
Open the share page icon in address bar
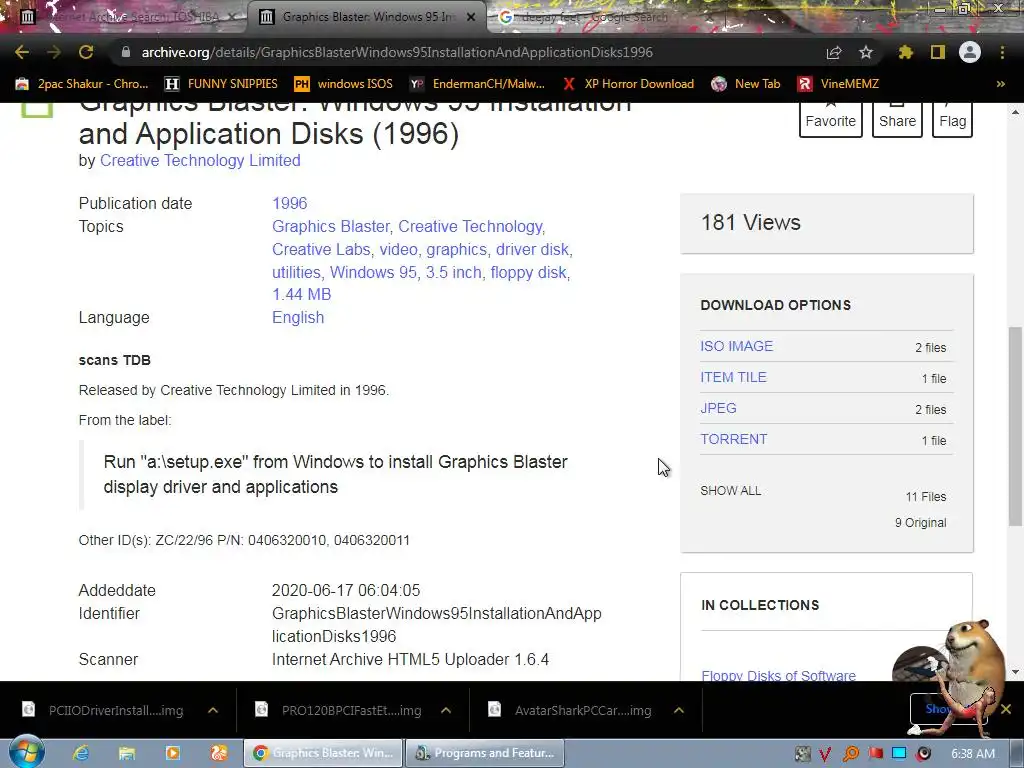tap(834, 52)
